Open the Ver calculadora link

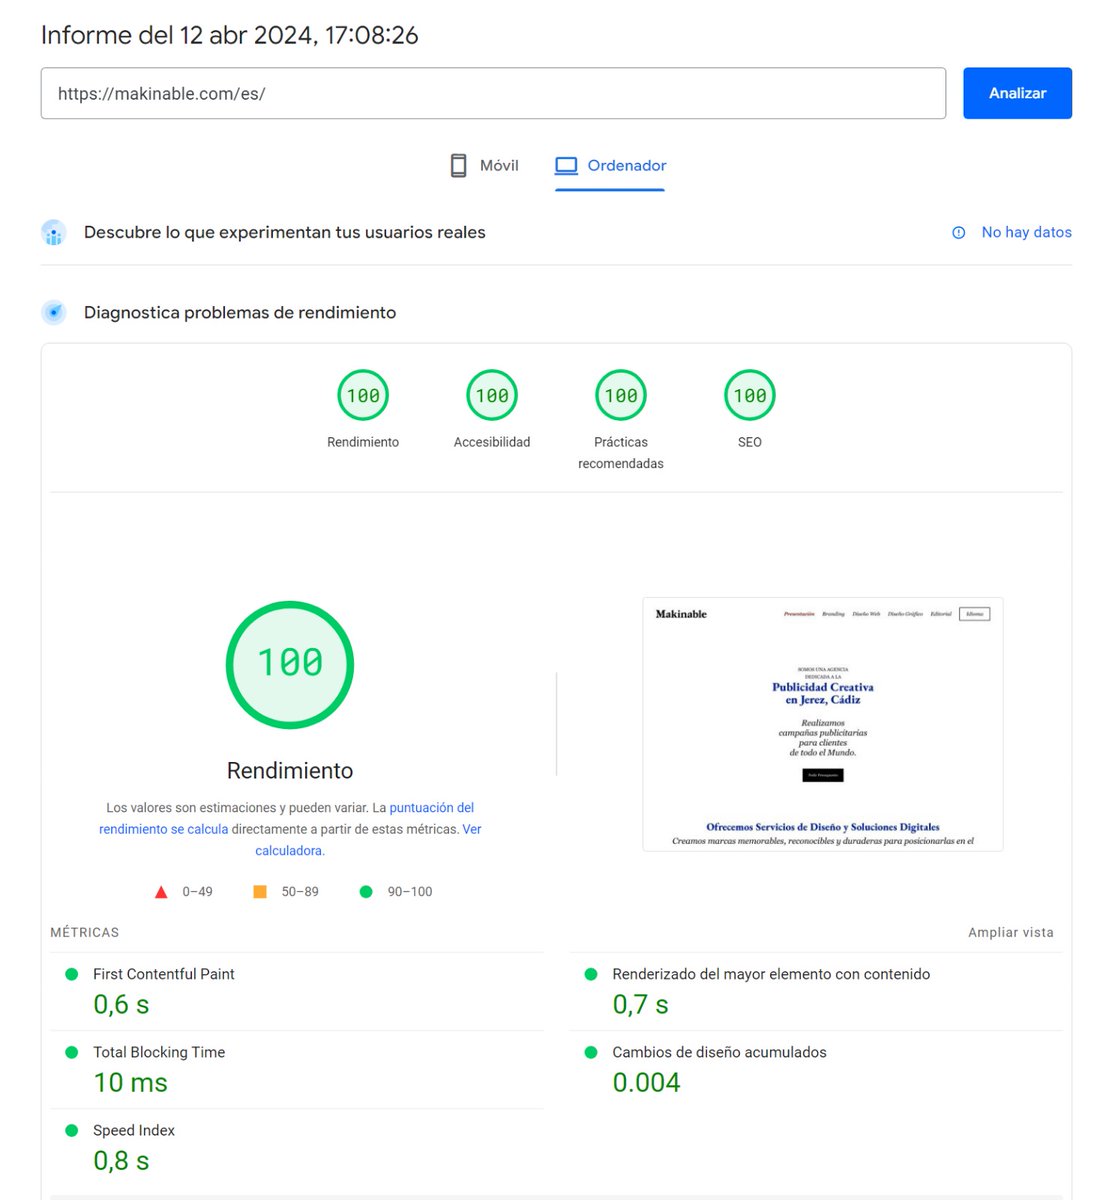tap(368, 840)
